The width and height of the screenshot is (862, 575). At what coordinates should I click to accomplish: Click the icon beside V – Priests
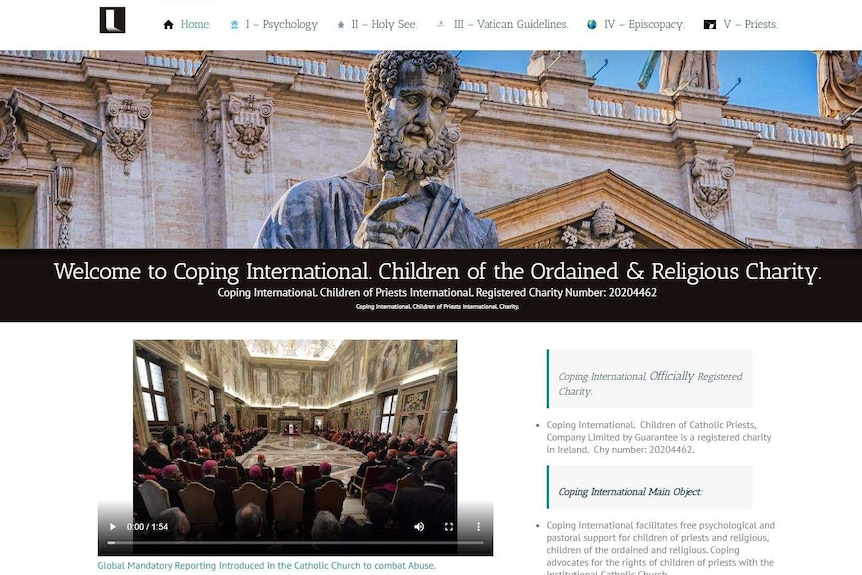pos(710,24)
